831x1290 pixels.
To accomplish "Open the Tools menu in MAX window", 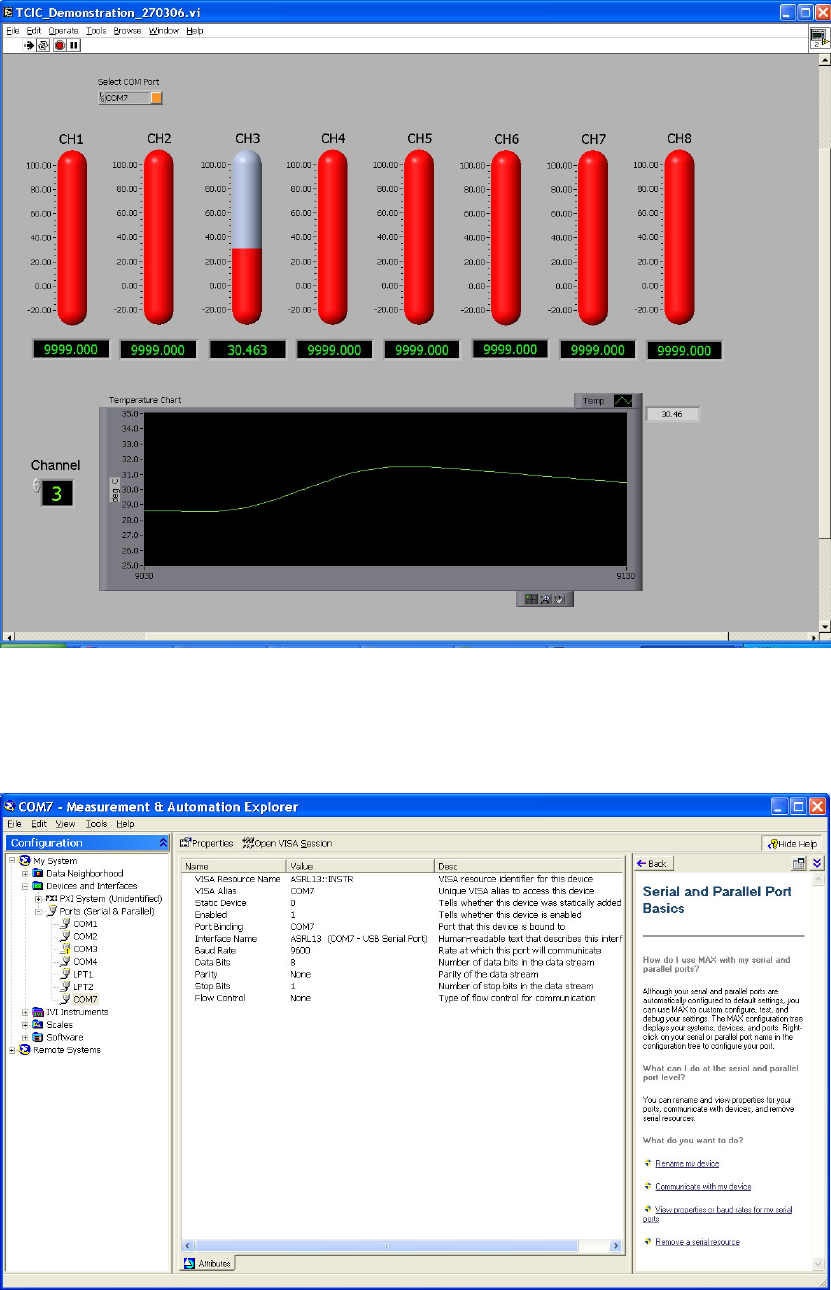I will pos(96,824).
